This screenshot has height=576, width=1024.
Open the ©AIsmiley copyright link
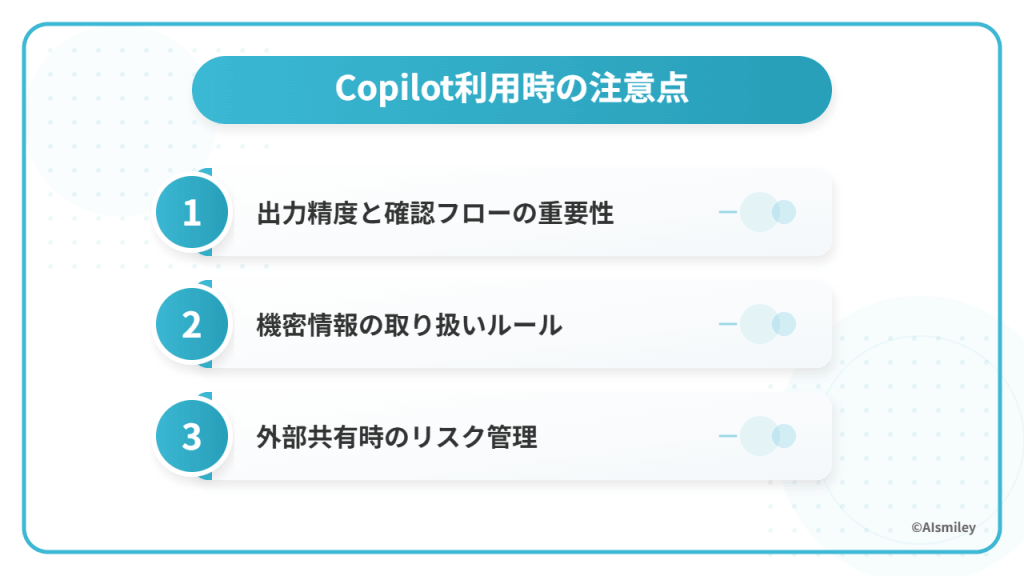point(942,528)
